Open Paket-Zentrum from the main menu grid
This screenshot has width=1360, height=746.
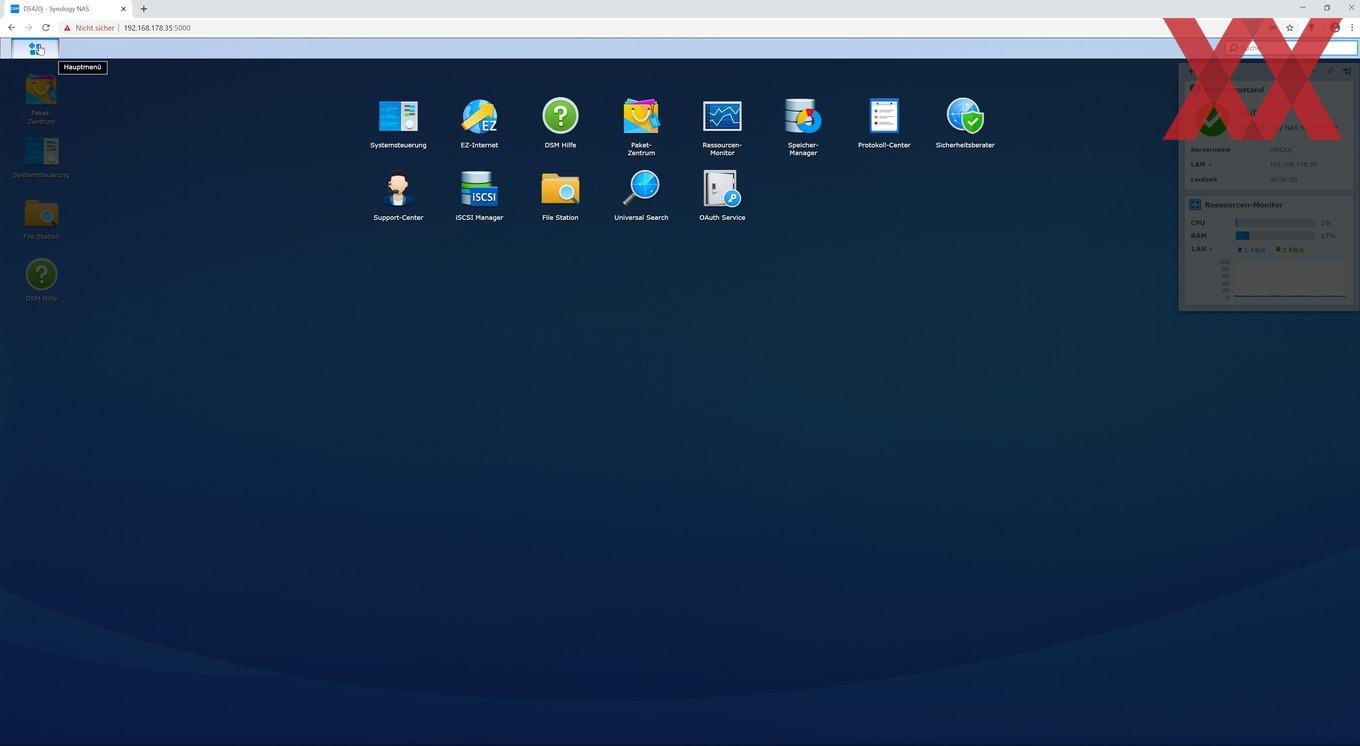tap(641, 127)
